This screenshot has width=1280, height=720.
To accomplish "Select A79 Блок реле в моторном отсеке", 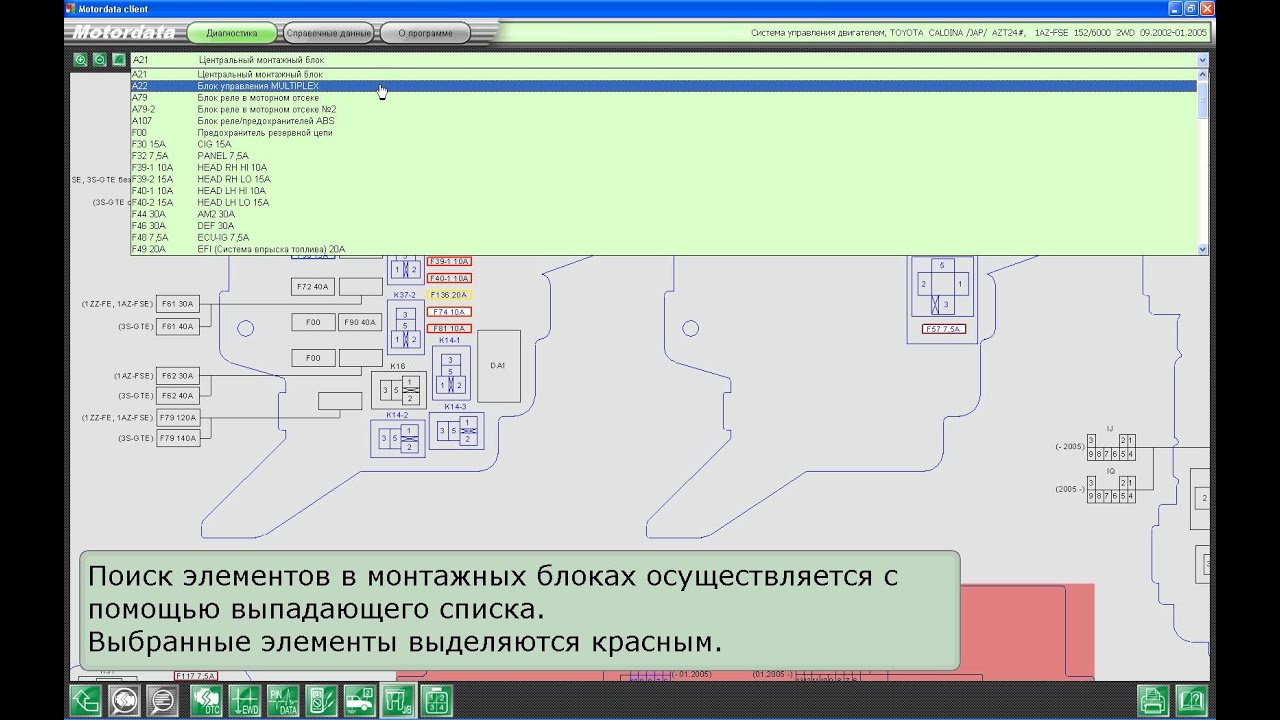I will click(663, 98).
